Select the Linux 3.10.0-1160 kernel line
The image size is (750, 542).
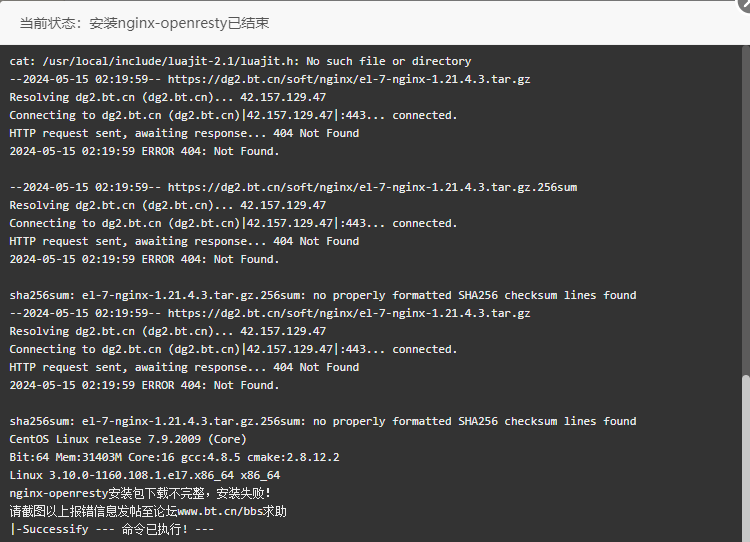(x=144, y=475)
